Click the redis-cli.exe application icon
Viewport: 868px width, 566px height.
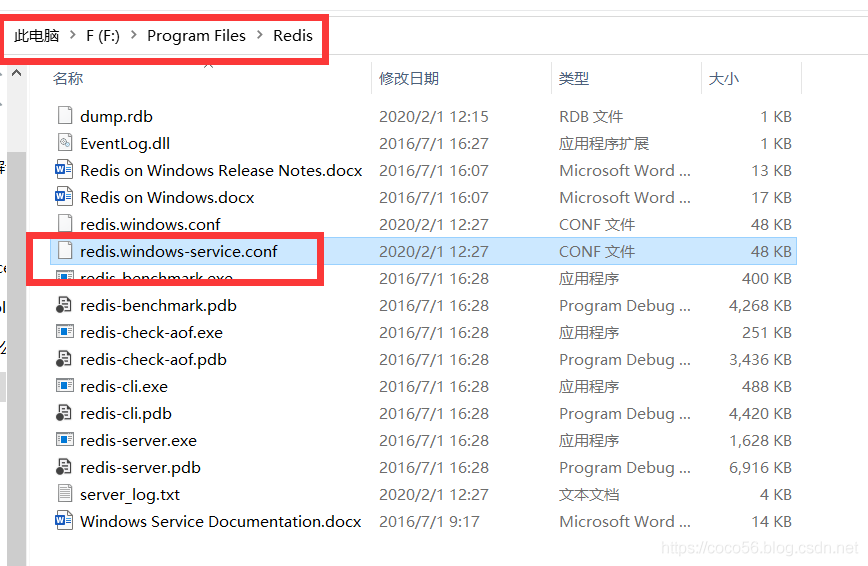point(65,385)
